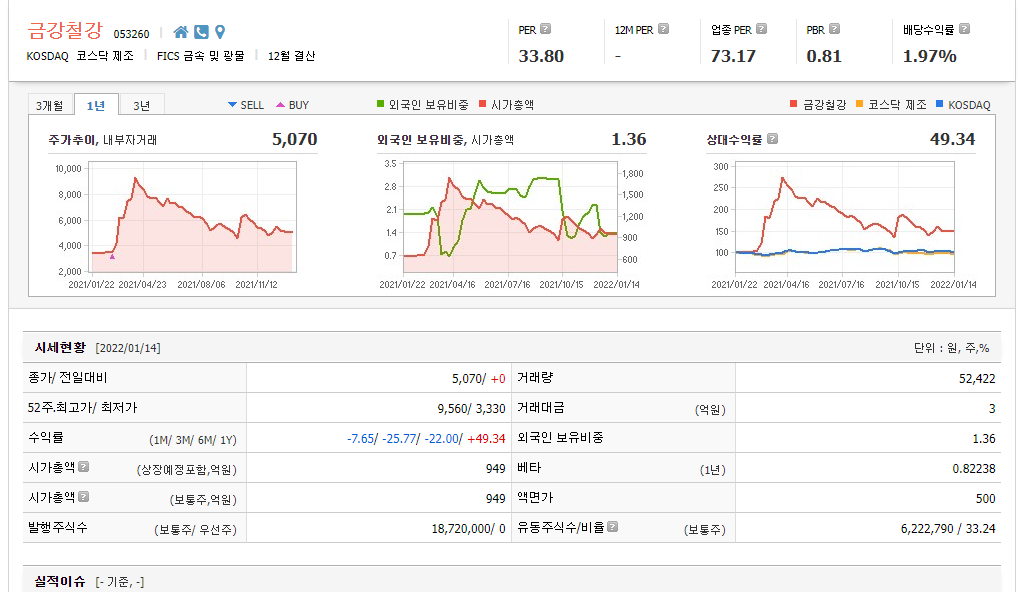
Task: Open help icon next to 업종 PER
Action: 762,29
